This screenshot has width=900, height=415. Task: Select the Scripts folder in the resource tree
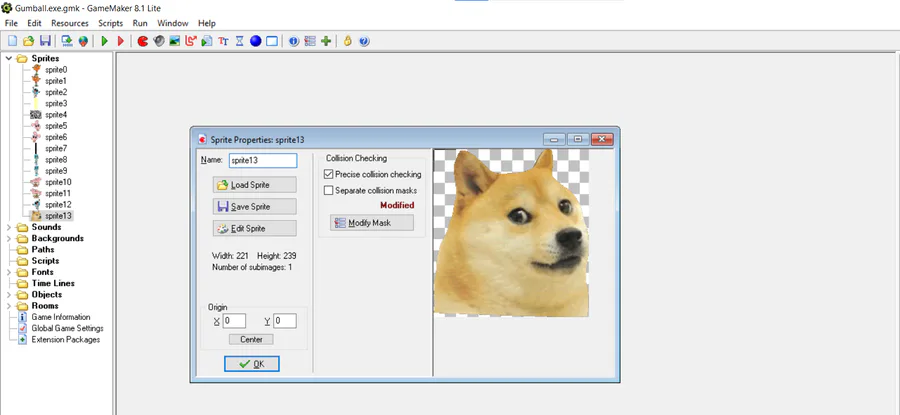45,261
